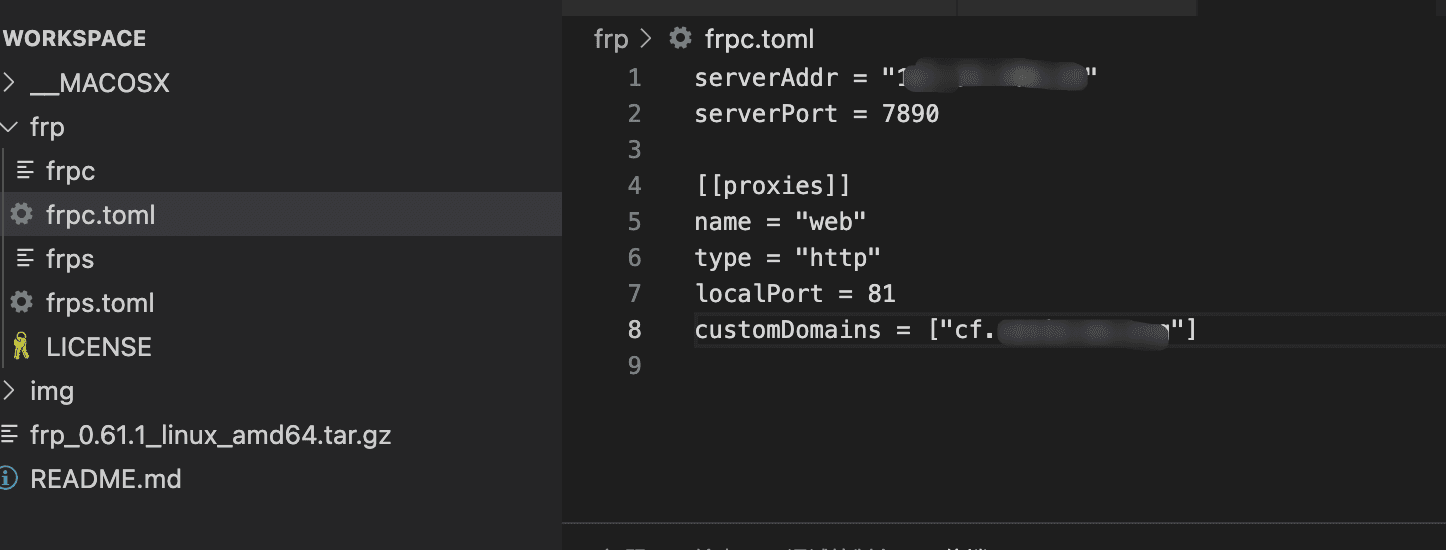
Task: Expand the img folder
Action: tap(9, 390)
